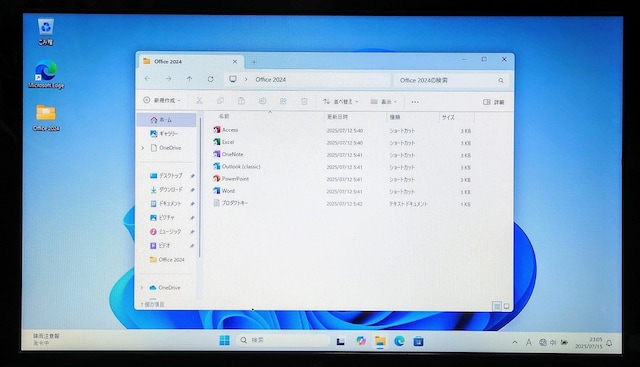Open the view options dropdown
This screenshot has width=640, height=367.
coord(384,102)
